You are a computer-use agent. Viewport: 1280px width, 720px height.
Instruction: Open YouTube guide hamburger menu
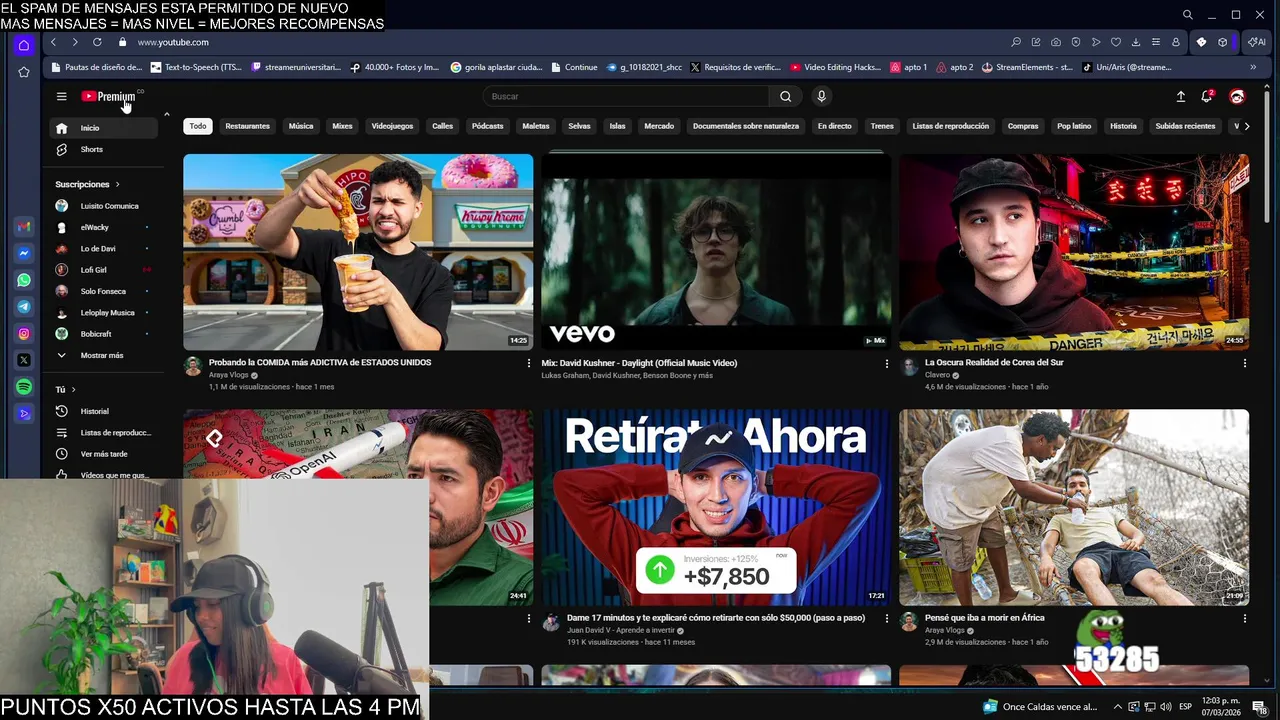coord(61,96)
